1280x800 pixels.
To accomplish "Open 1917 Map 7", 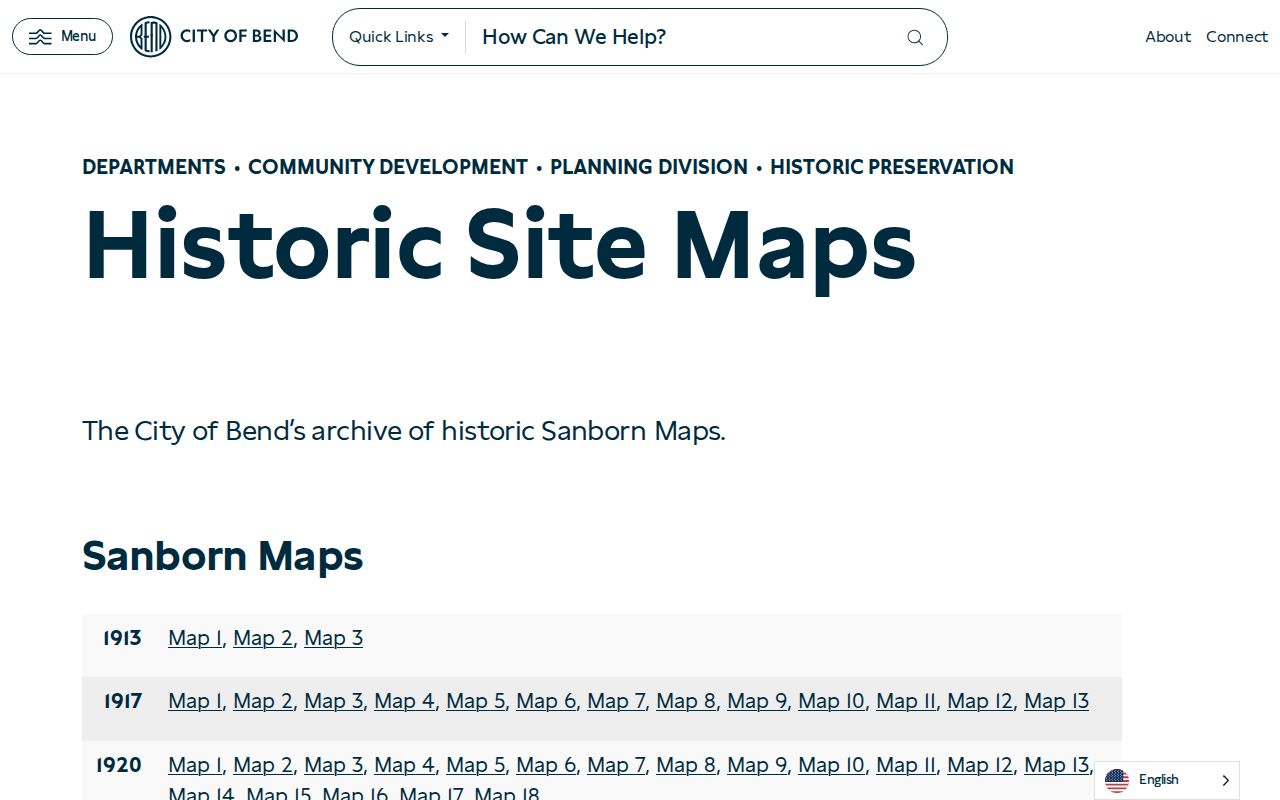I will click(616, 701).
